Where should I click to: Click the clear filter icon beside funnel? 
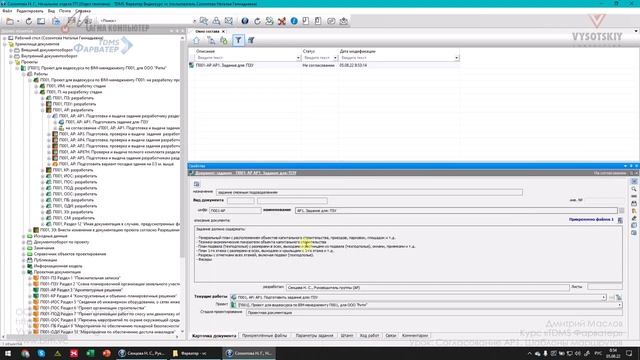coord(251,40)
